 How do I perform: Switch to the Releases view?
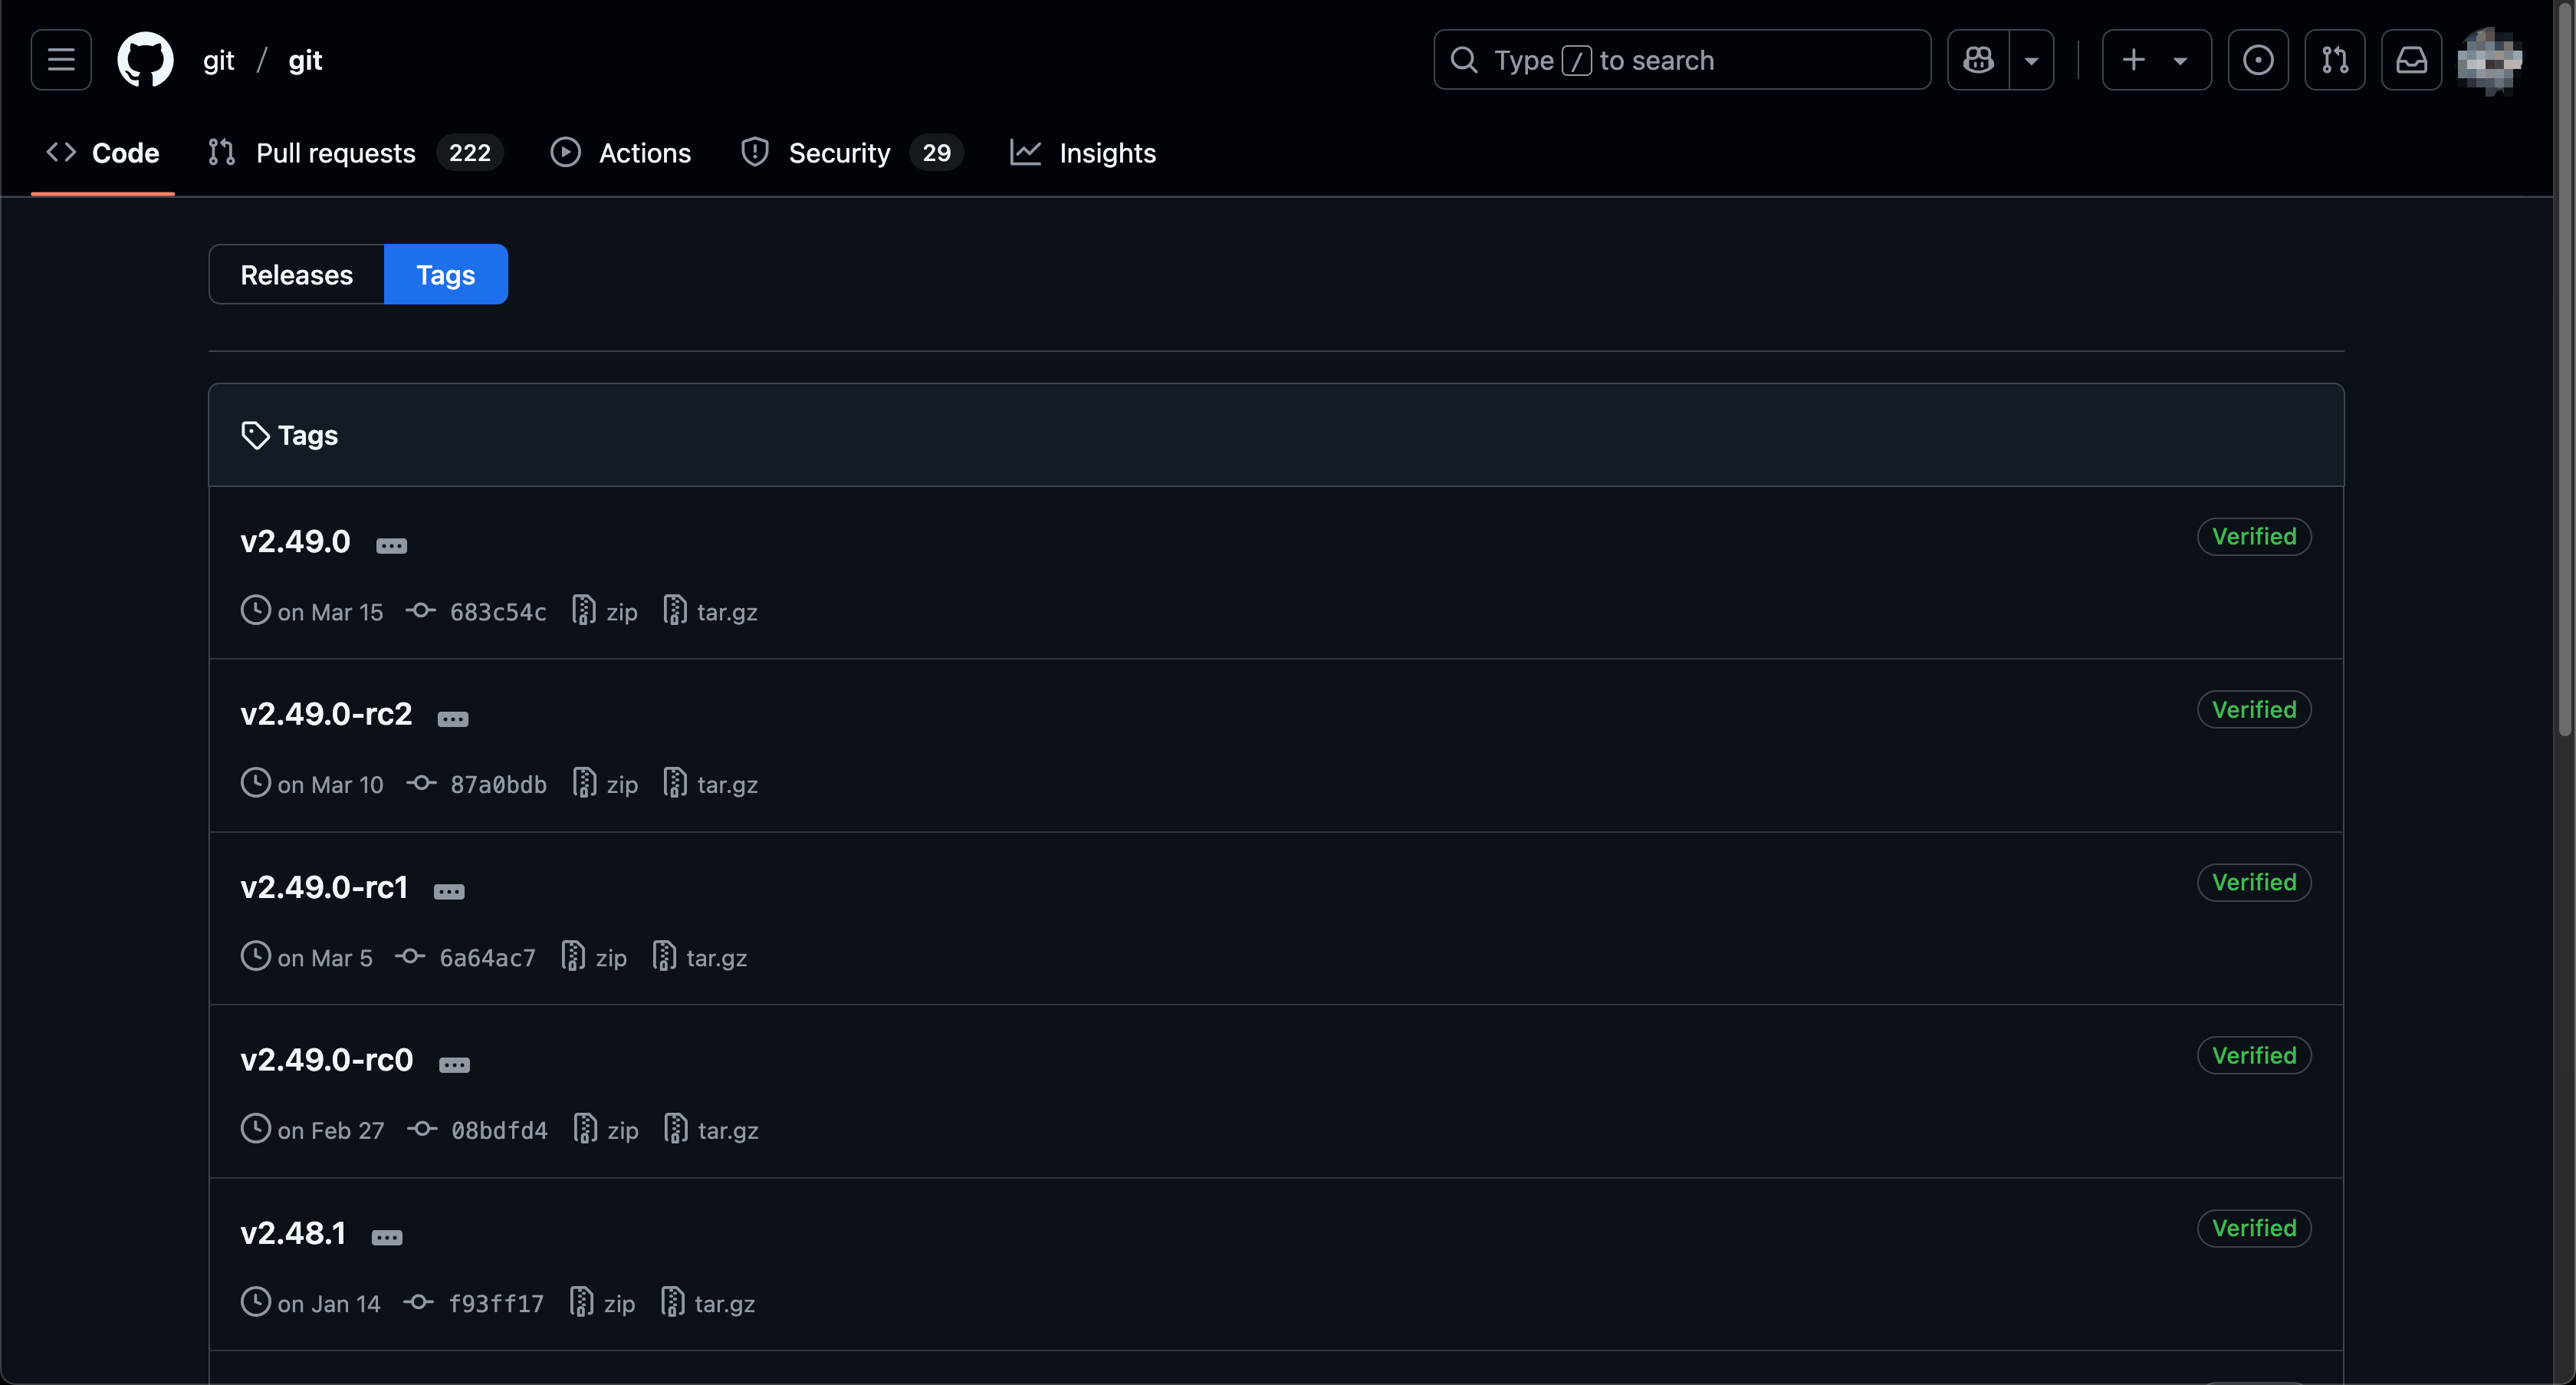296,275
